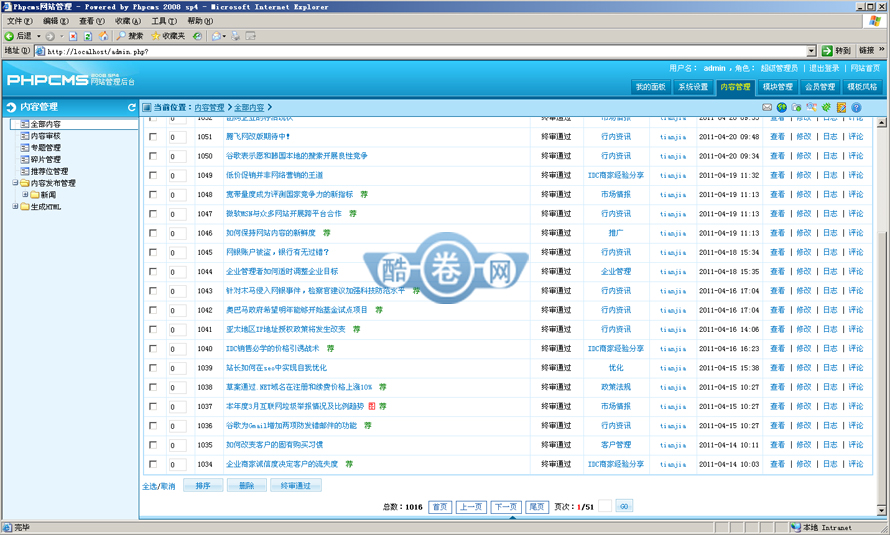
Task: Click the IE Back arrow icon
Action: [9, 36]
